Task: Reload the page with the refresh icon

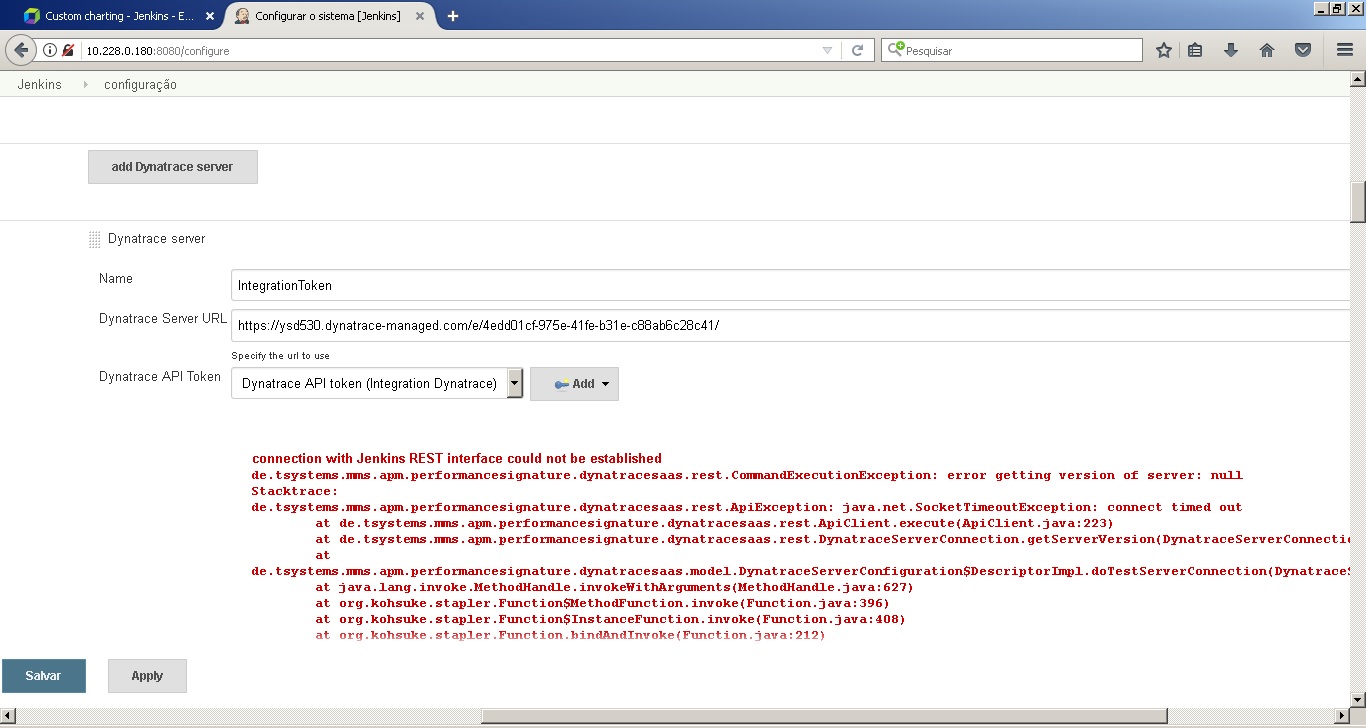Action: pyautogui.click(x=857, y=50)
